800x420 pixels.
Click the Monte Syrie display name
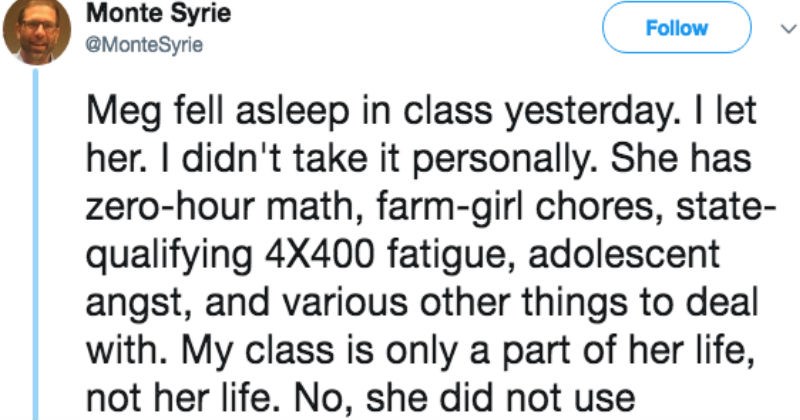(158, 13)
